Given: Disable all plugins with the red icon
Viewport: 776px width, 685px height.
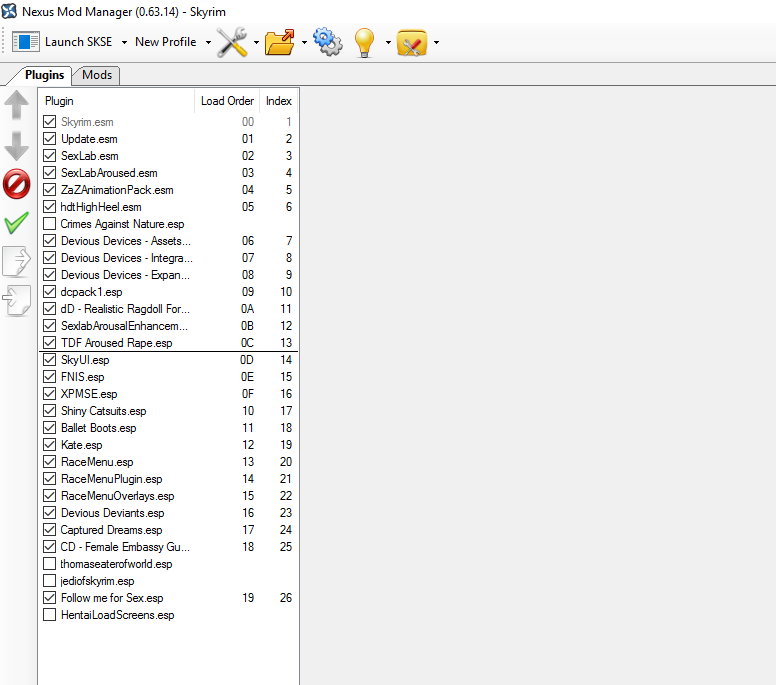Looking at the screenshot, I should point(16,184).
